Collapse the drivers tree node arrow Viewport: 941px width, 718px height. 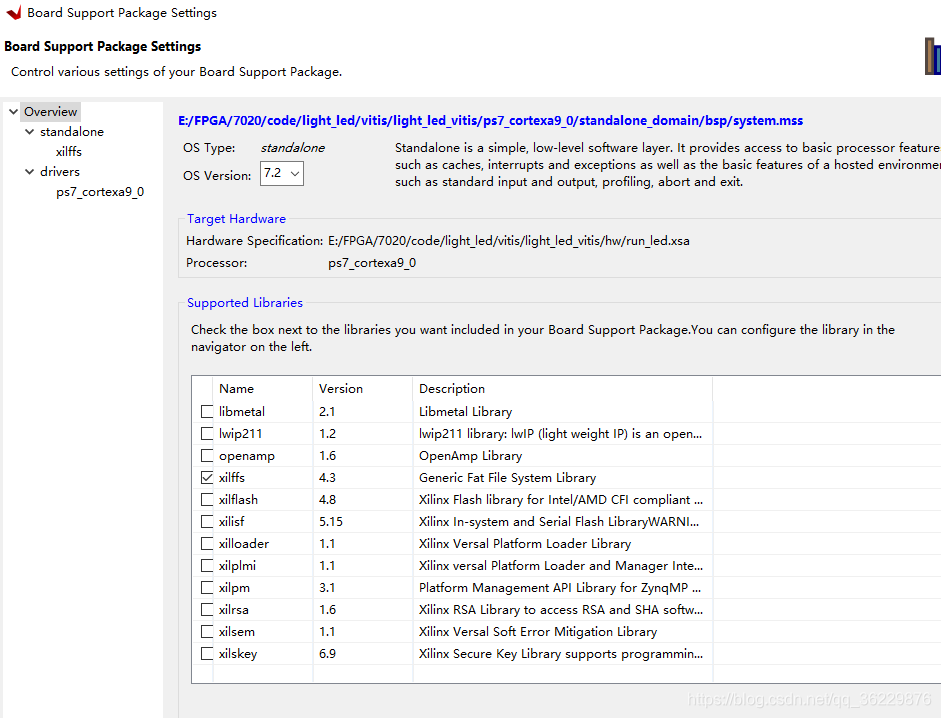click(29, 172)
